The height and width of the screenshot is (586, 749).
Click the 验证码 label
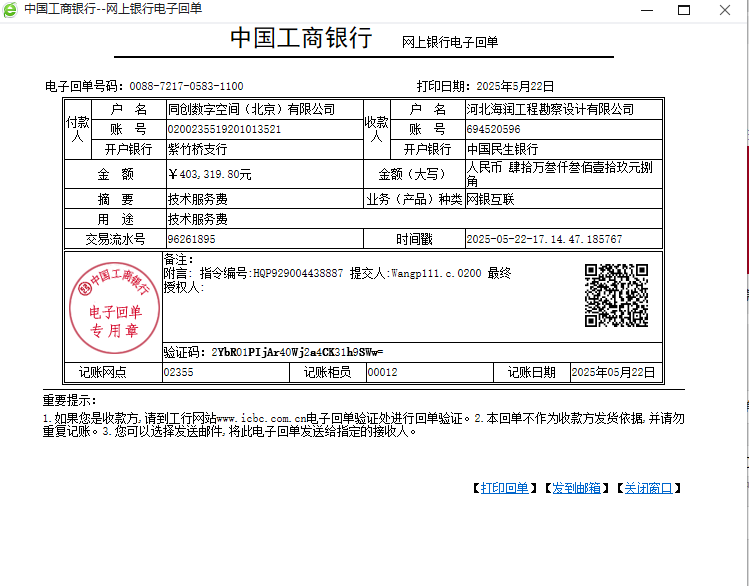pos(187,352)
